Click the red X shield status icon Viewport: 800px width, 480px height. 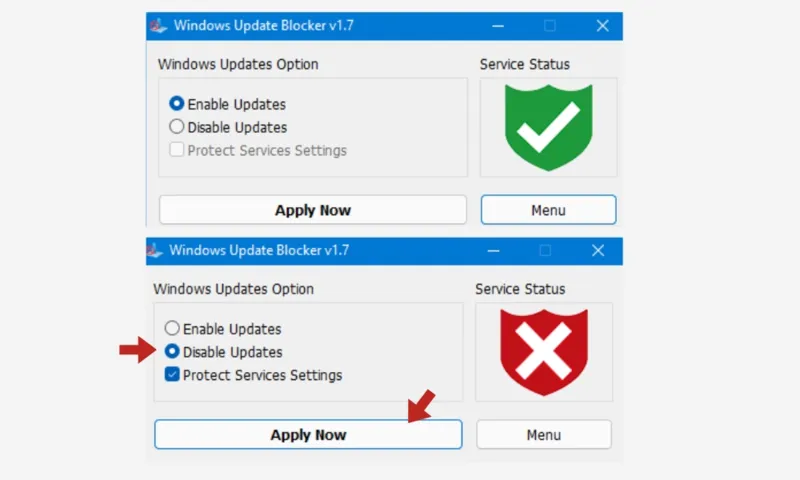click(x=543, y=352)
